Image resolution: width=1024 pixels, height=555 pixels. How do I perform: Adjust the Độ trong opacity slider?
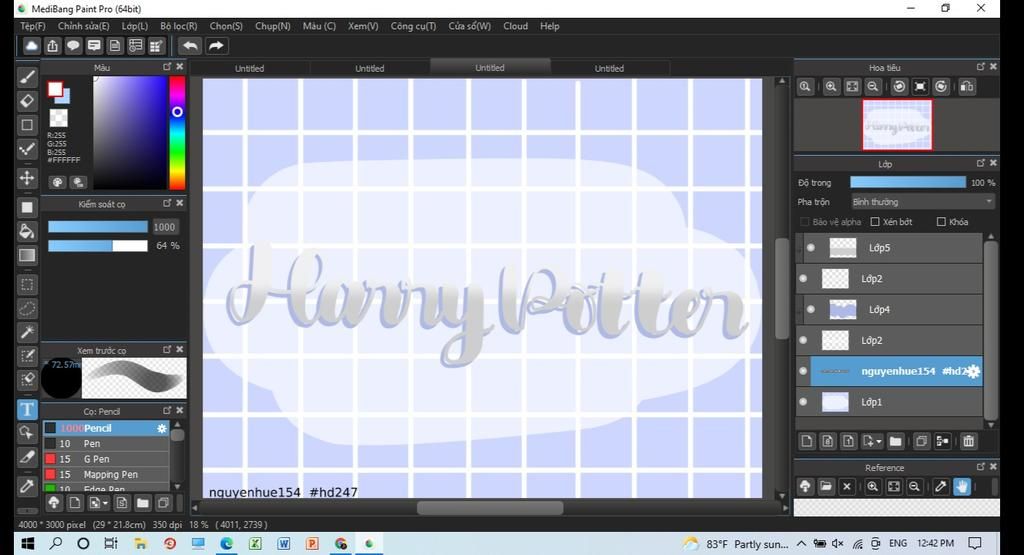(x=908, y=183)
